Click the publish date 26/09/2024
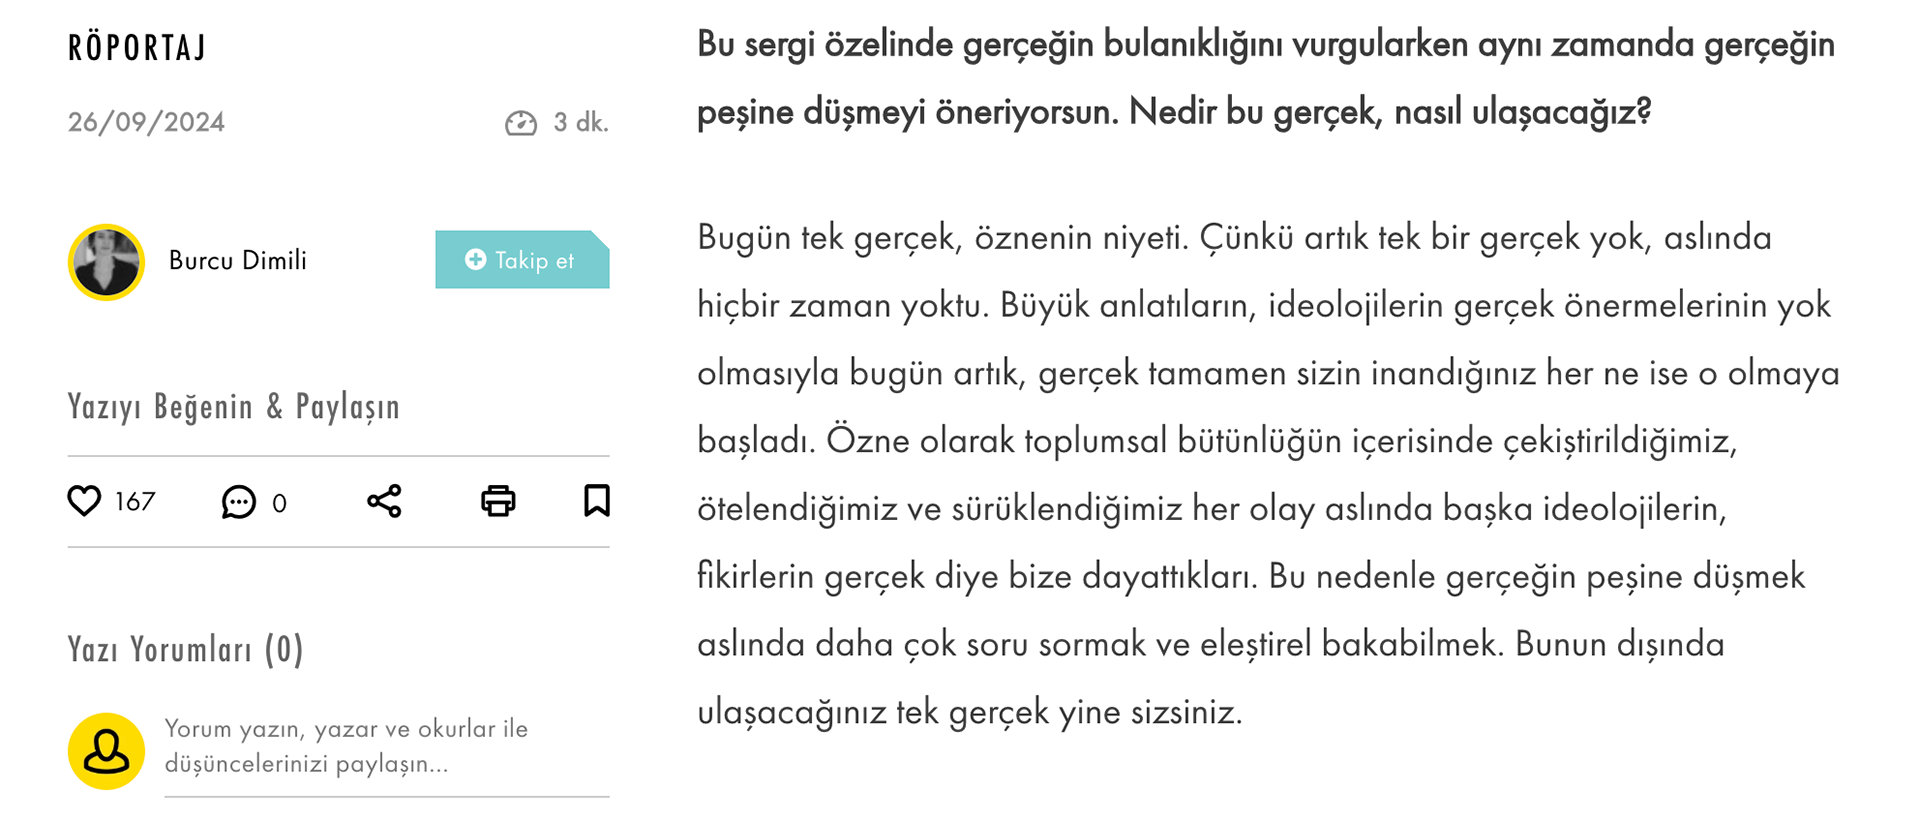The height and width of the screenshot is (823, 1920). [146, 122]
